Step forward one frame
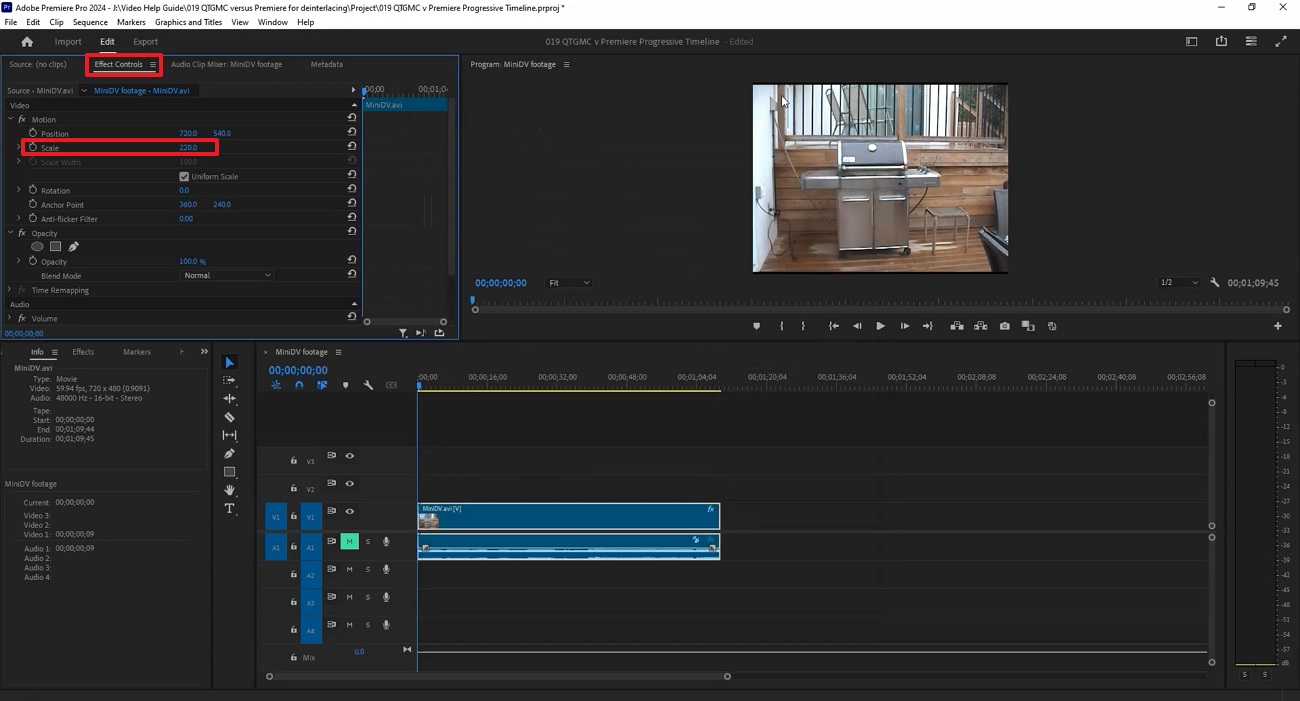 tap(904, 326)
